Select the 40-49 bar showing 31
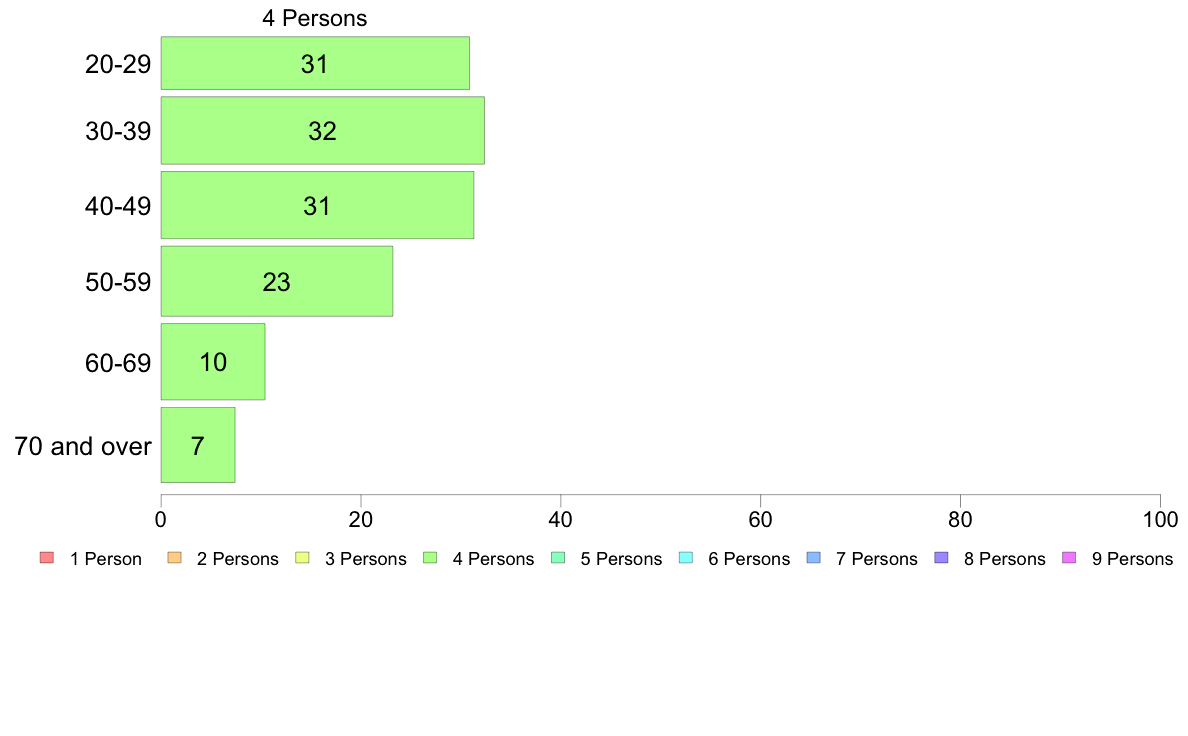Image resolution: width=1188 pixels, height=736 pixels. coord(317,205)
